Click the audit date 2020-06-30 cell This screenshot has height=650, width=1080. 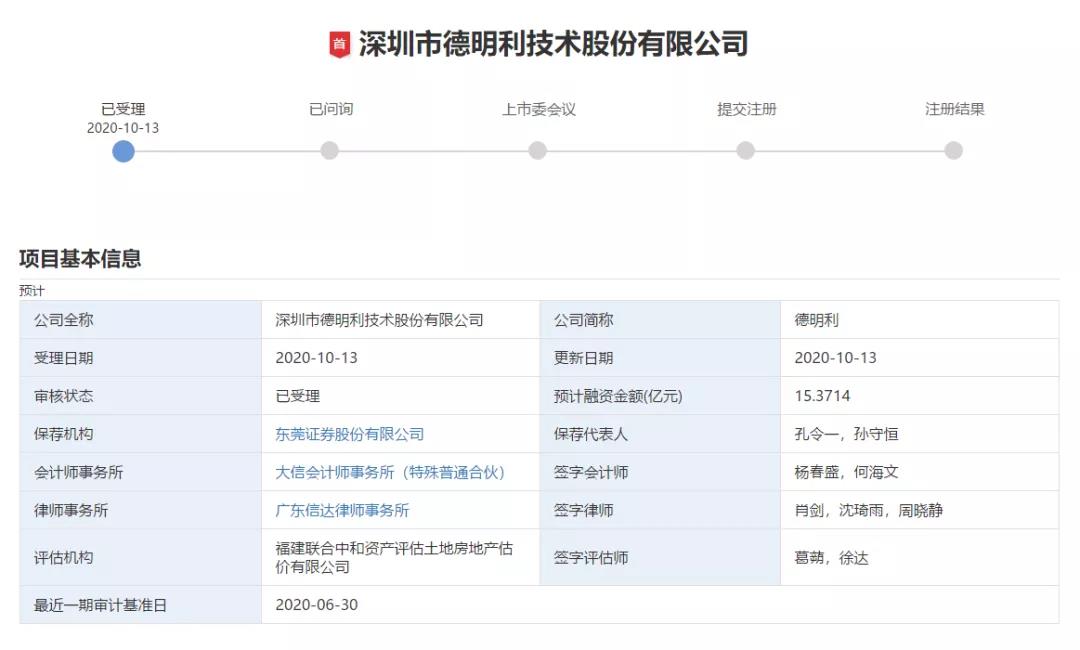[x=316, y=604]
